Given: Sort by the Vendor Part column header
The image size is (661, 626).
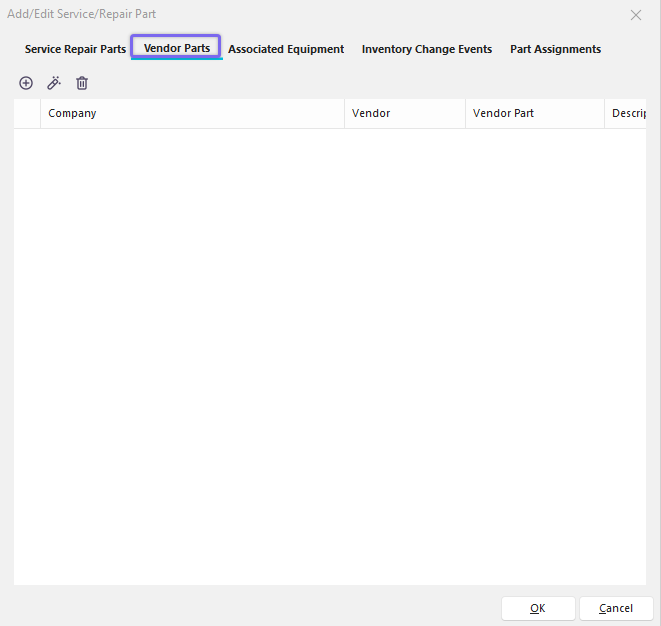Looking at the screenshot, I should tap(533, 114).
